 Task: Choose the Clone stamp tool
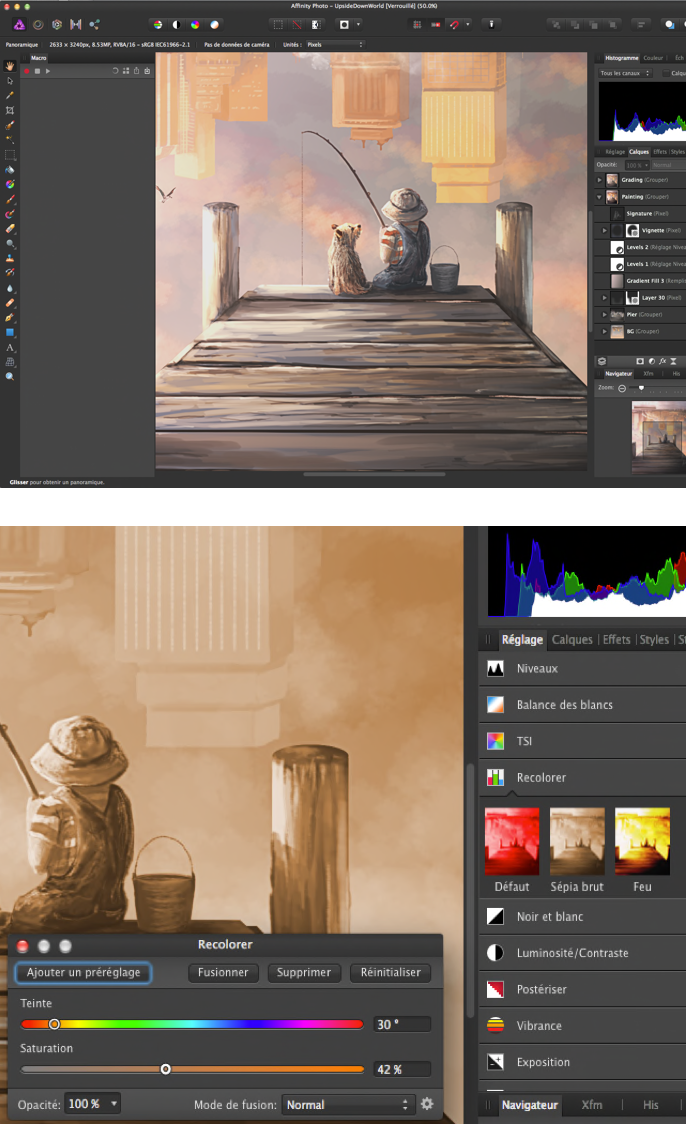[10, 258]
